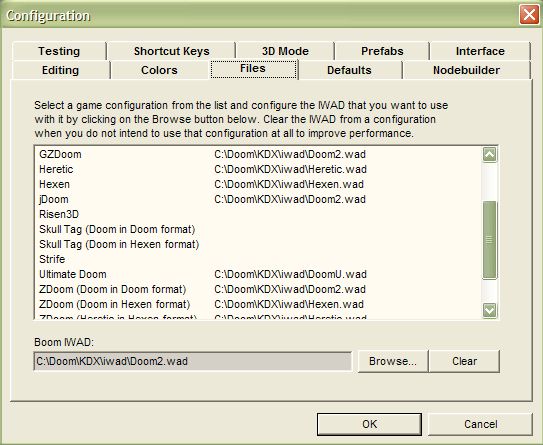Select ZDoom (Doom in Doom format)

click(x=258, y=289)
